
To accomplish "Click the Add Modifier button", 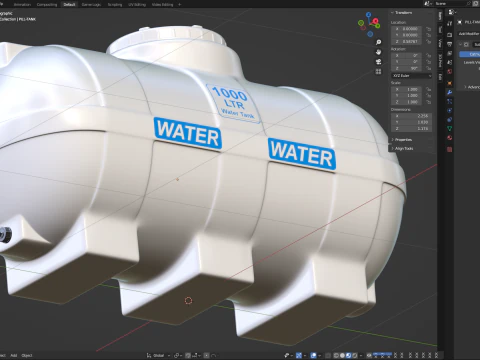I will 469,34.
